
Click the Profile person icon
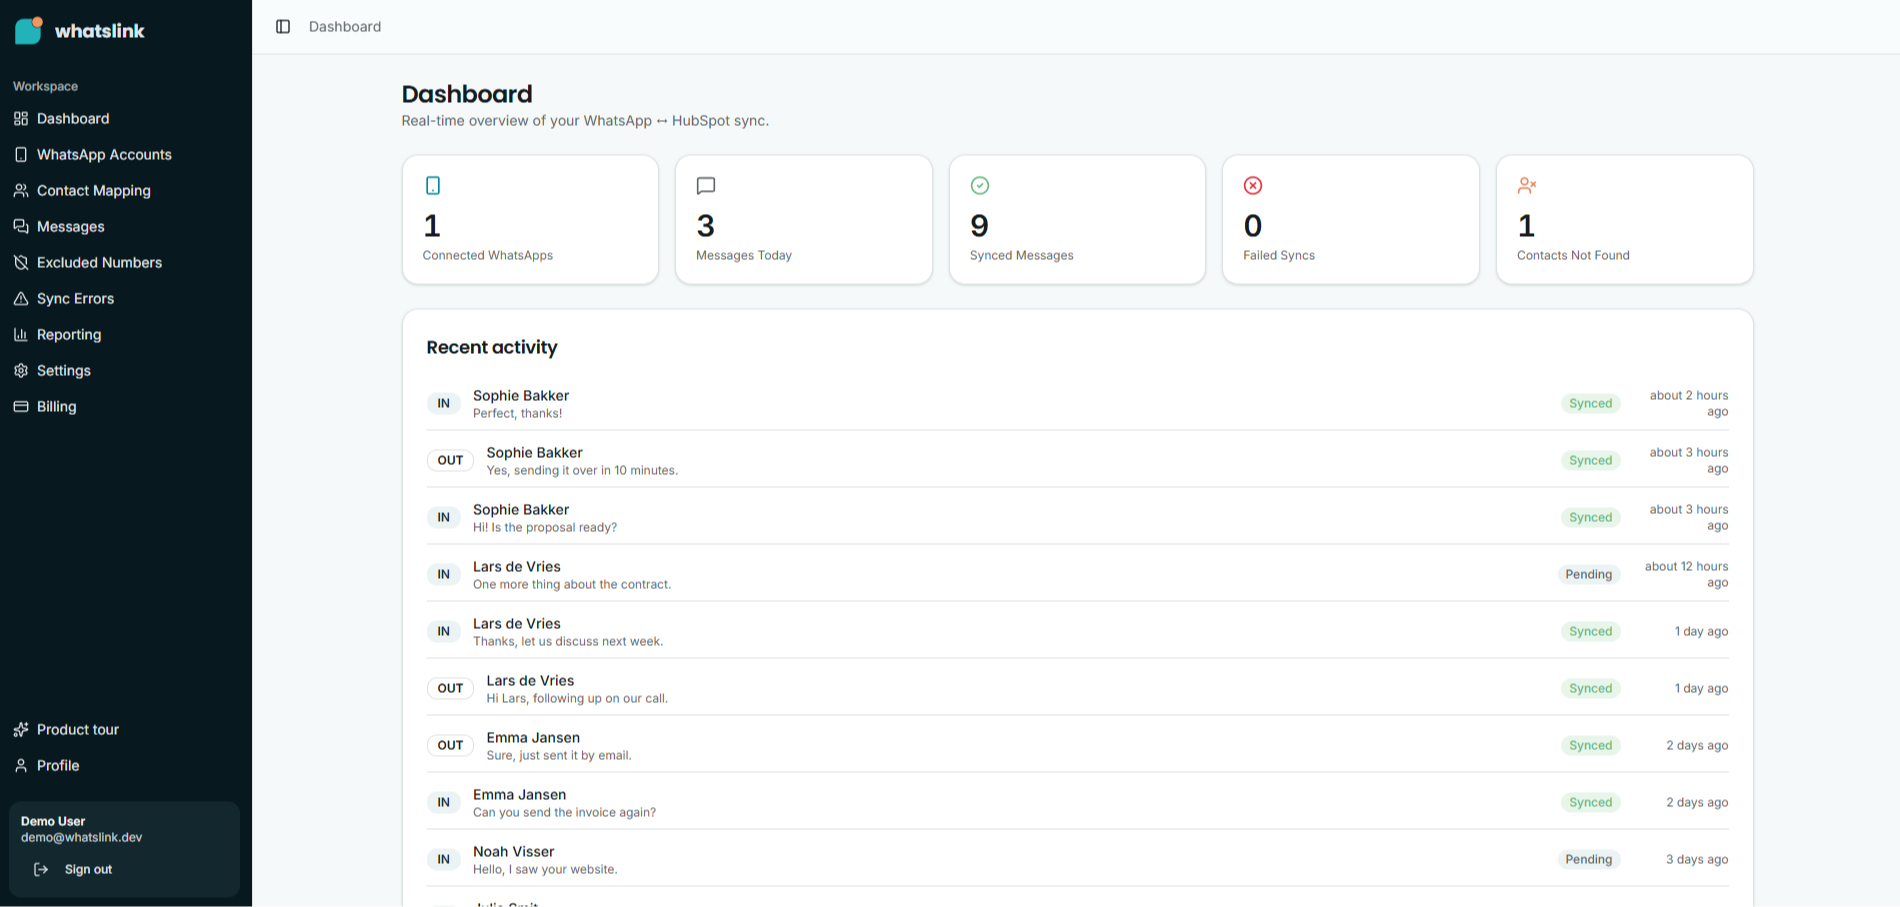pos(21,765)
